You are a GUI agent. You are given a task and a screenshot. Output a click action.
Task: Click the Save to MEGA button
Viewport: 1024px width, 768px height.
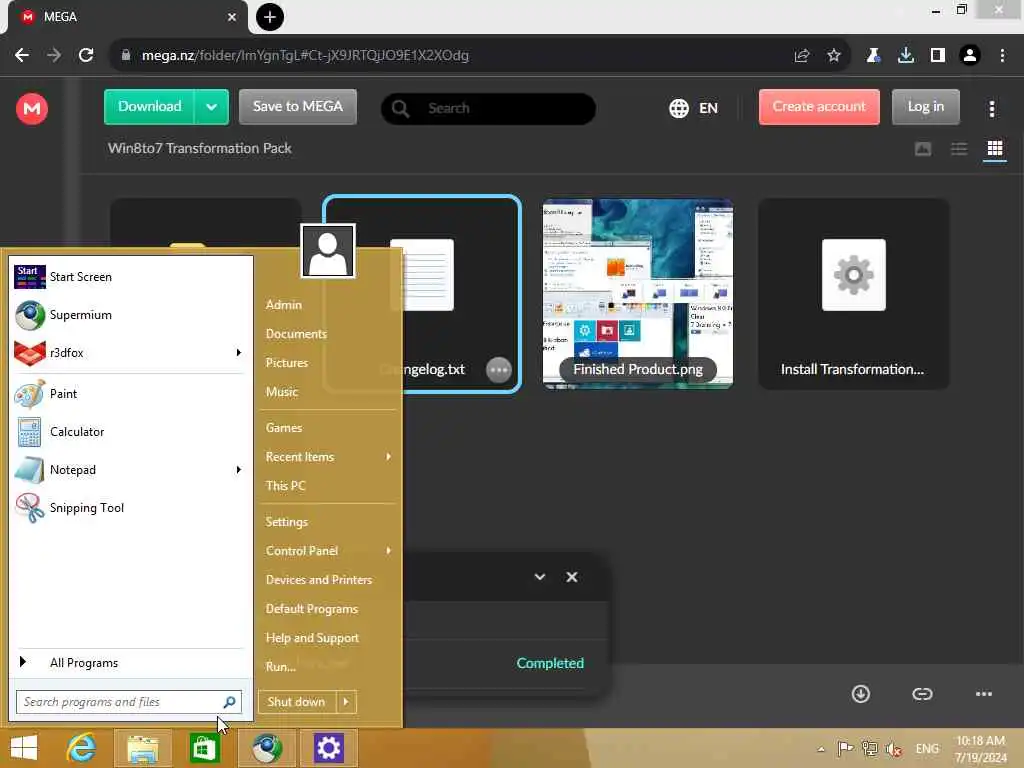(298, 106)
